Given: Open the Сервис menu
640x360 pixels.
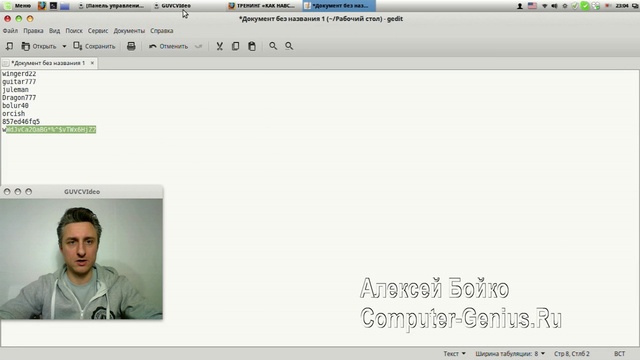Looking at the screenshot, I should [x=98, y=31].
